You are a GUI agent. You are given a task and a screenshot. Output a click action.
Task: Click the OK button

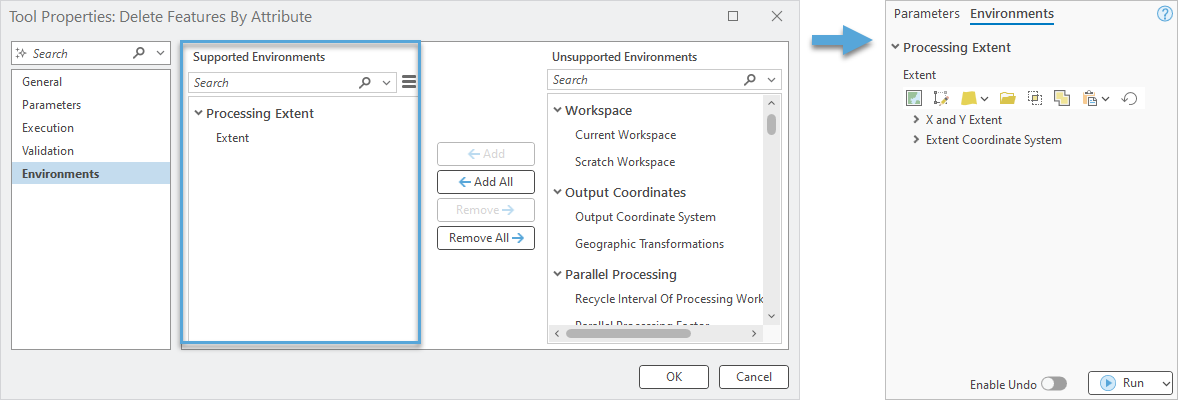coord(674,377)
